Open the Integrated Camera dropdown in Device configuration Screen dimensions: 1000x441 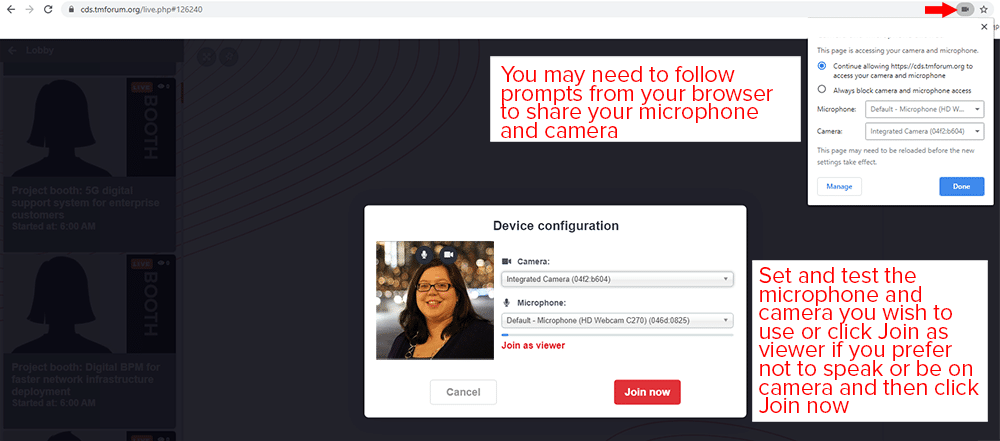pyautogui.click(x=617, y=279)
